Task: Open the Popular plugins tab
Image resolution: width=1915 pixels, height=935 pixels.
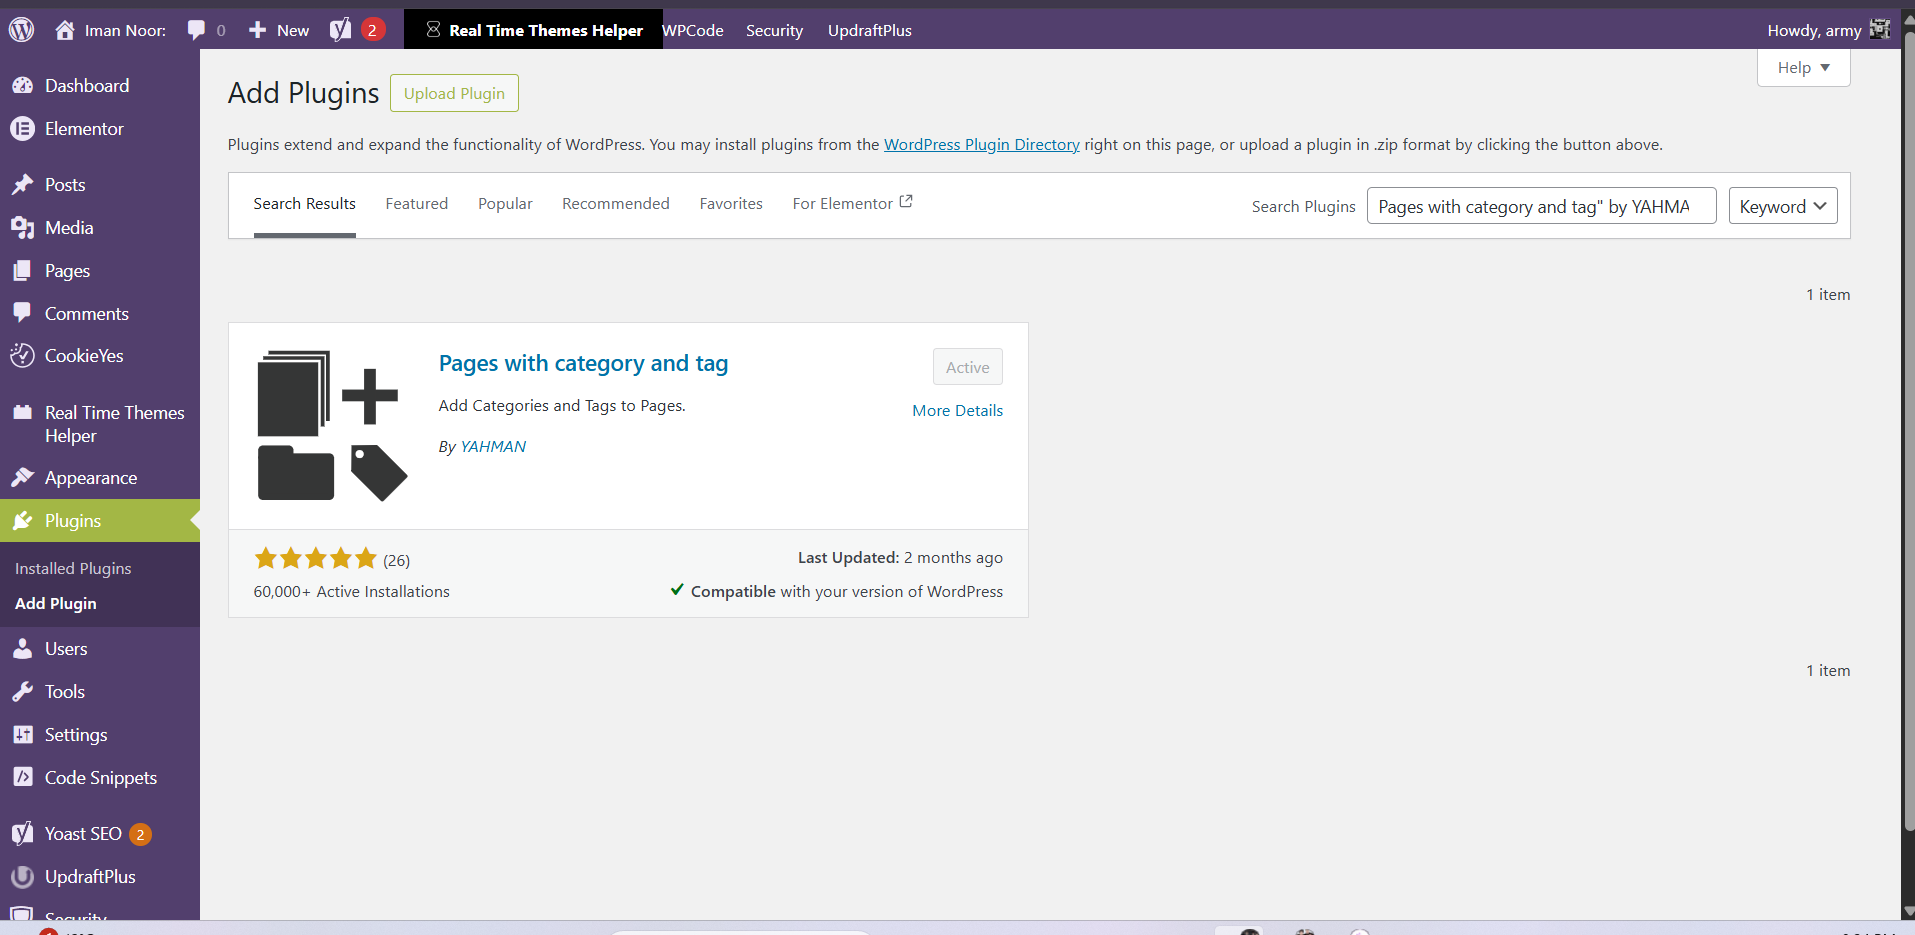Action: click(505, 204)
